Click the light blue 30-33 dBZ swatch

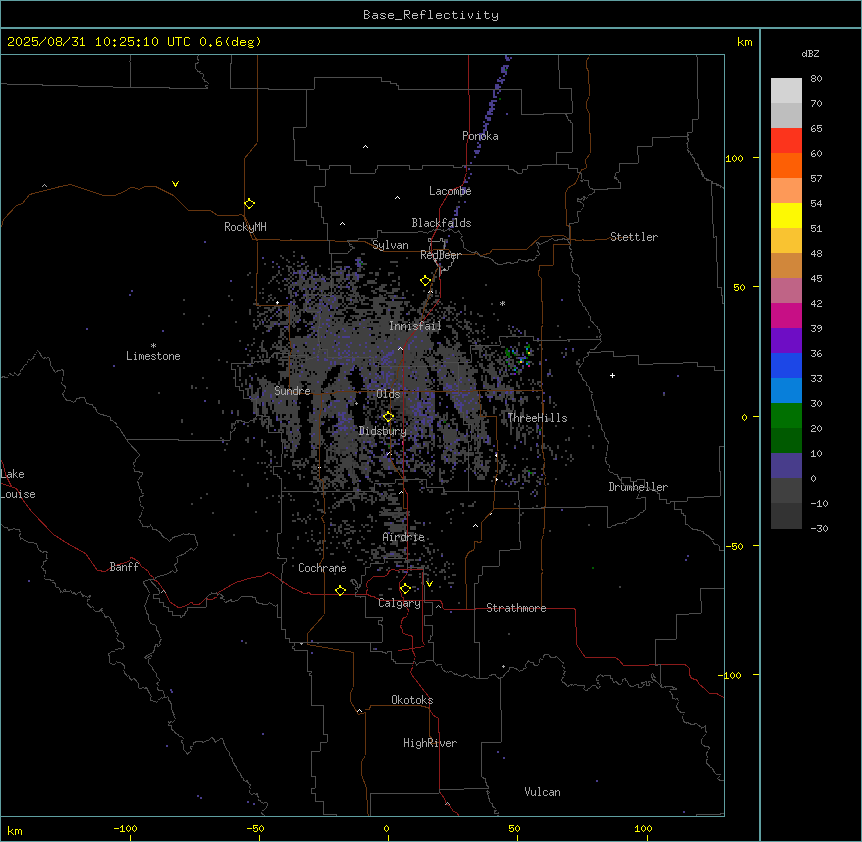coord(786,391)
